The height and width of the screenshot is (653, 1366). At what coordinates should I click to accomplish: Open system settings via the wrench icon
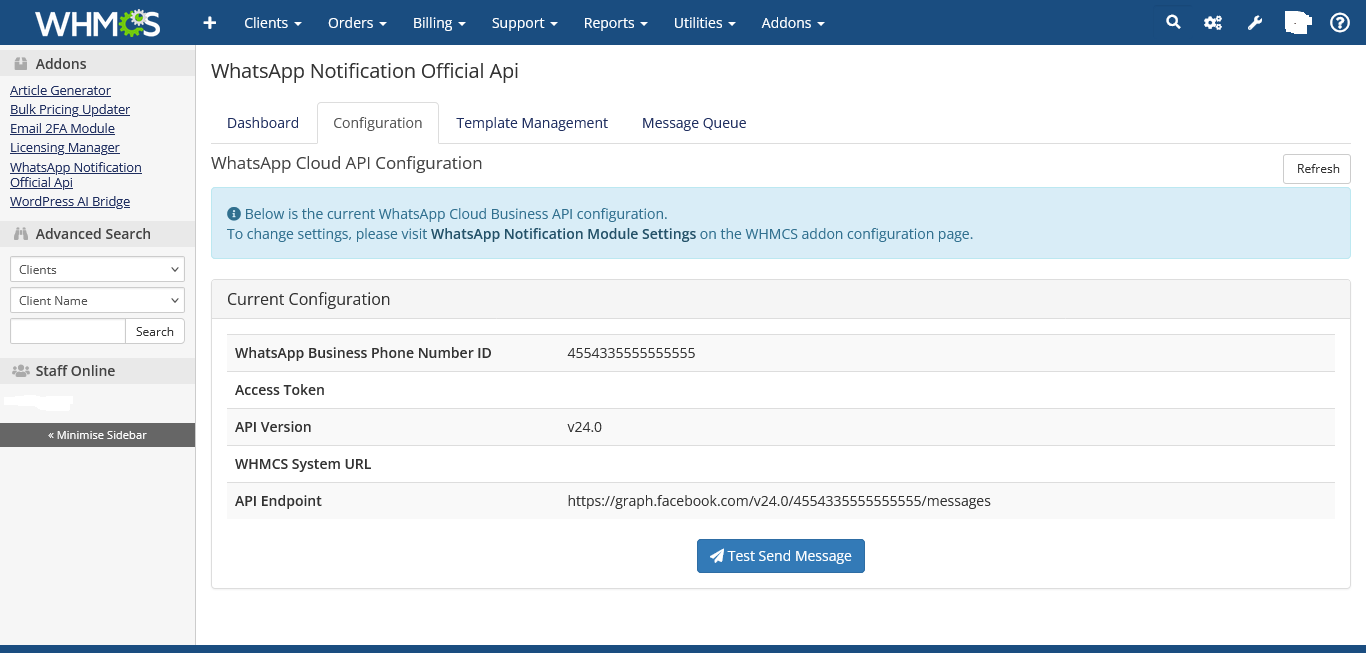pos(1254,22)
